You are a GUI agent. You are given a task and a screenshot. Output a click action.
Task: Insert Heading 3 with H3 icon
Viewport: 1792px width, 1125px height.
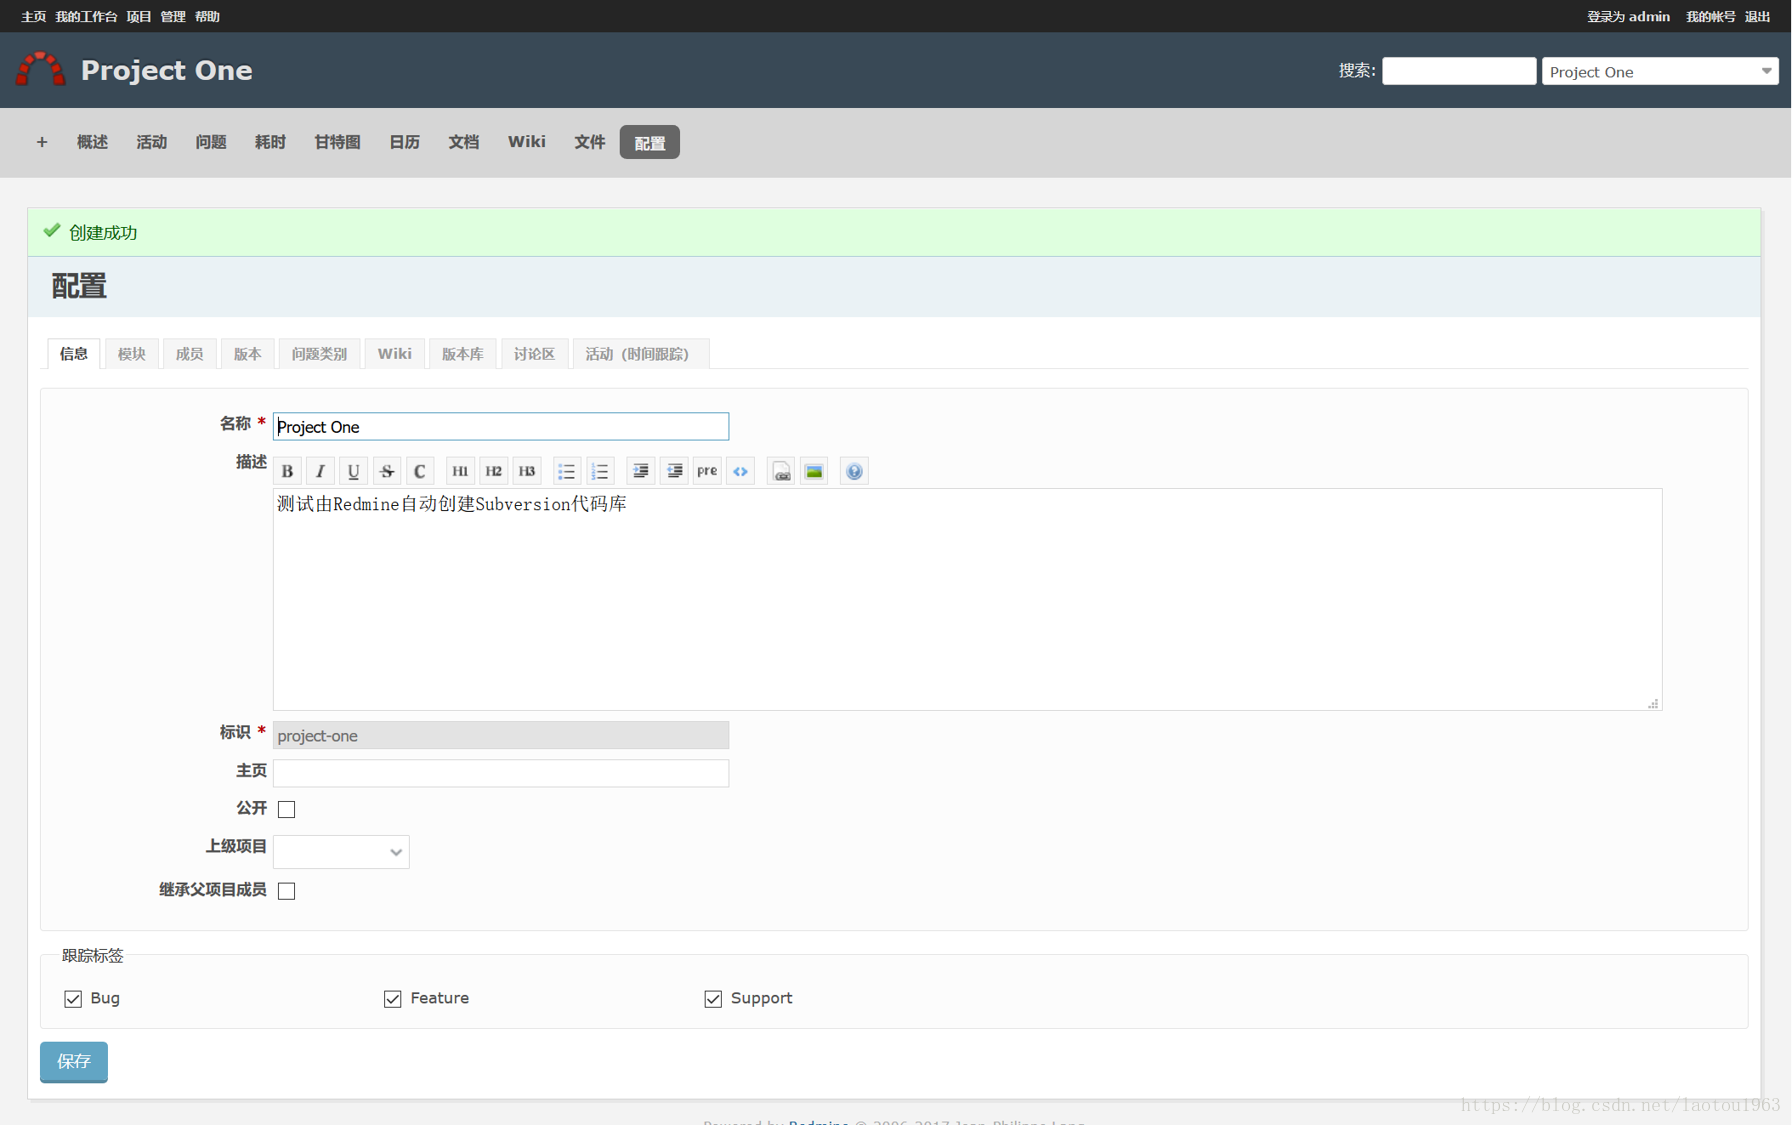pos(526,471)
